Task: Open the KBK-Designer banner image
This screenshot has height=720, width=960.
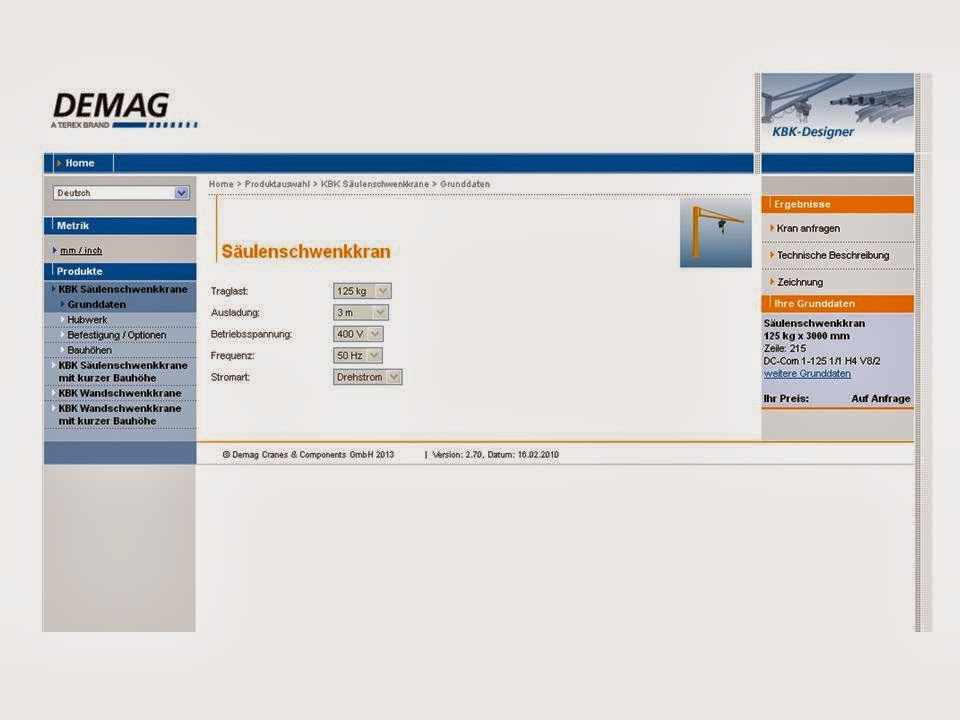Action: [x=837, y=111]
